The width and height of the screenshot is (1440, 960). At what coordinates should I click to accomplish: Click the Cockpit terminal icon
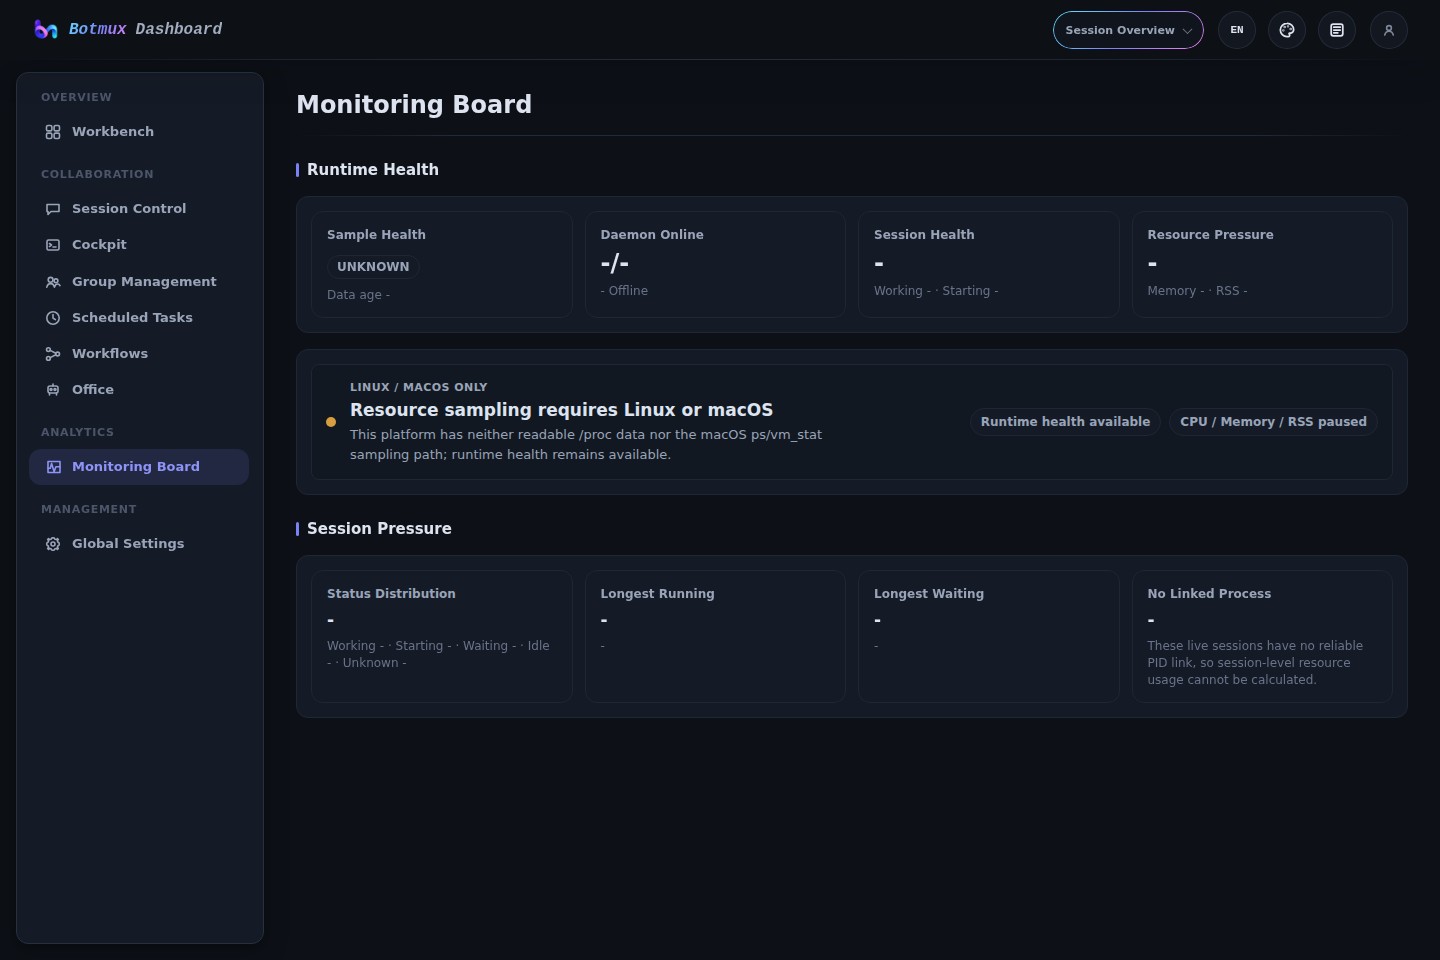click(53, 245)
